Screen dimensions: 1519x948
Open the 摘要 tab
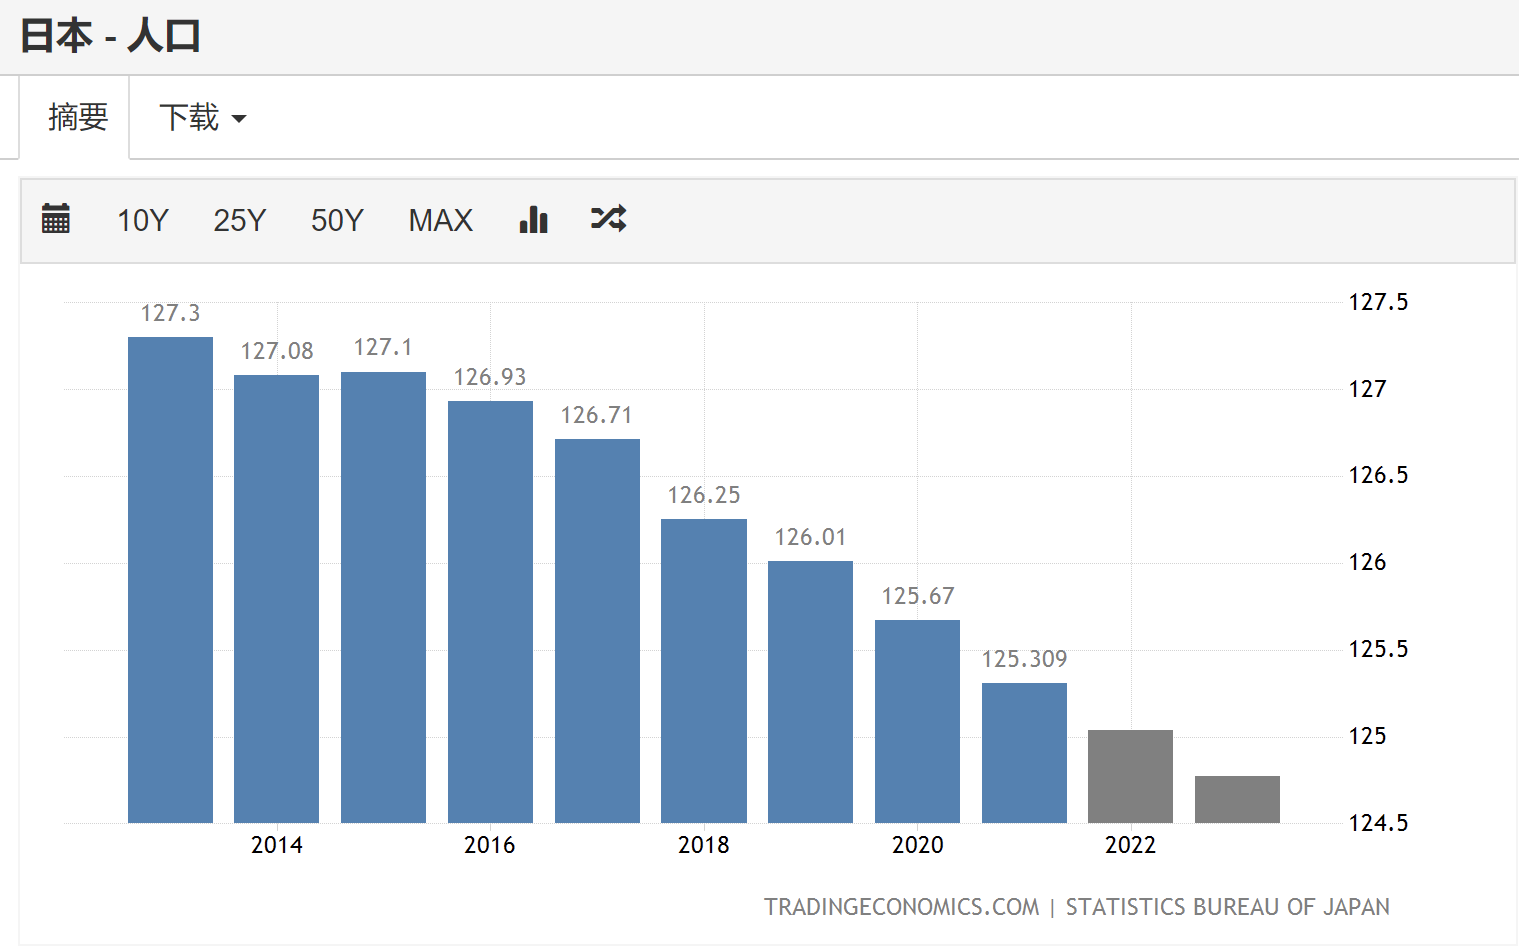[77, 118]
